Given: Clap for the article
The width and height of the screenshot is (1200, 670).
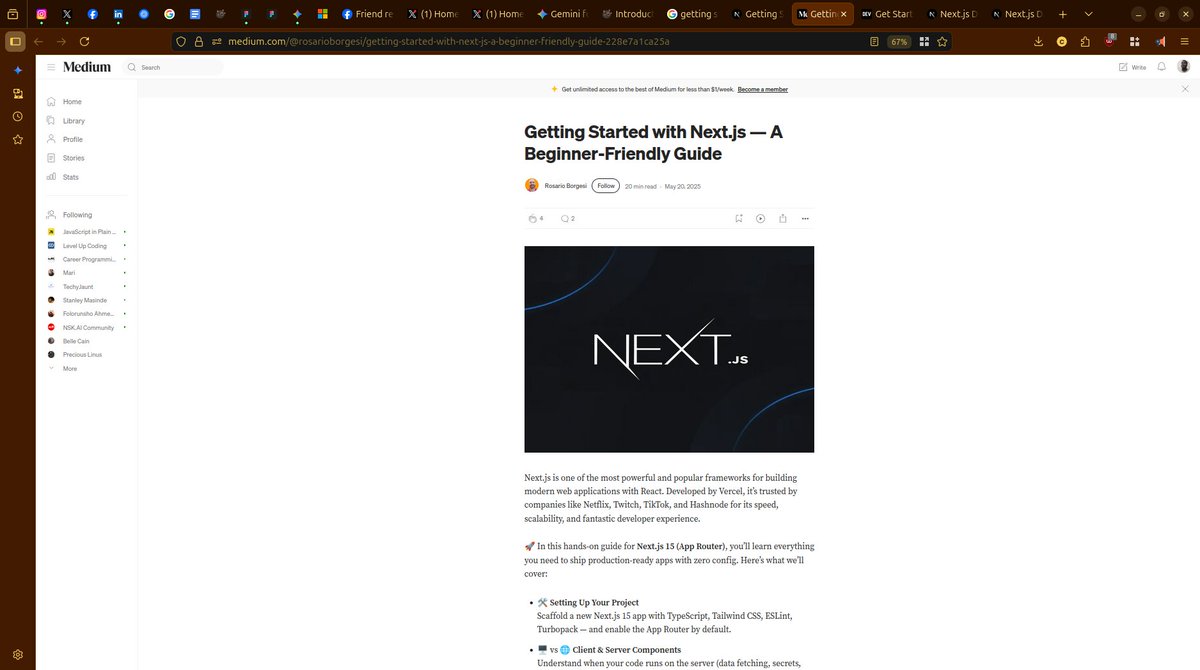Looking at the screenshot, I should [532, 218].
